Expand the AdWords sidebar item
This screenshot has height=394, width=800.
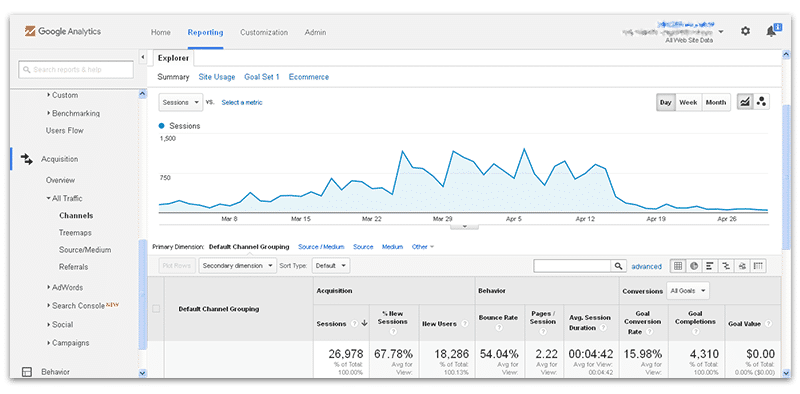pyautogui.click(x=64, y=287)
